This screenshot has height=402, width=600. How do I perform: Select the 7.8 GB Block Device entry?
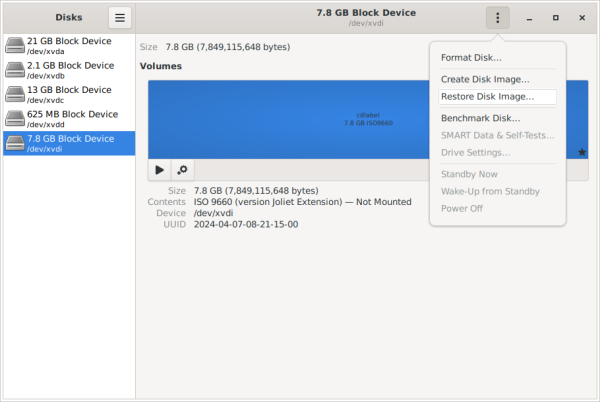click(x=70, y=143)
